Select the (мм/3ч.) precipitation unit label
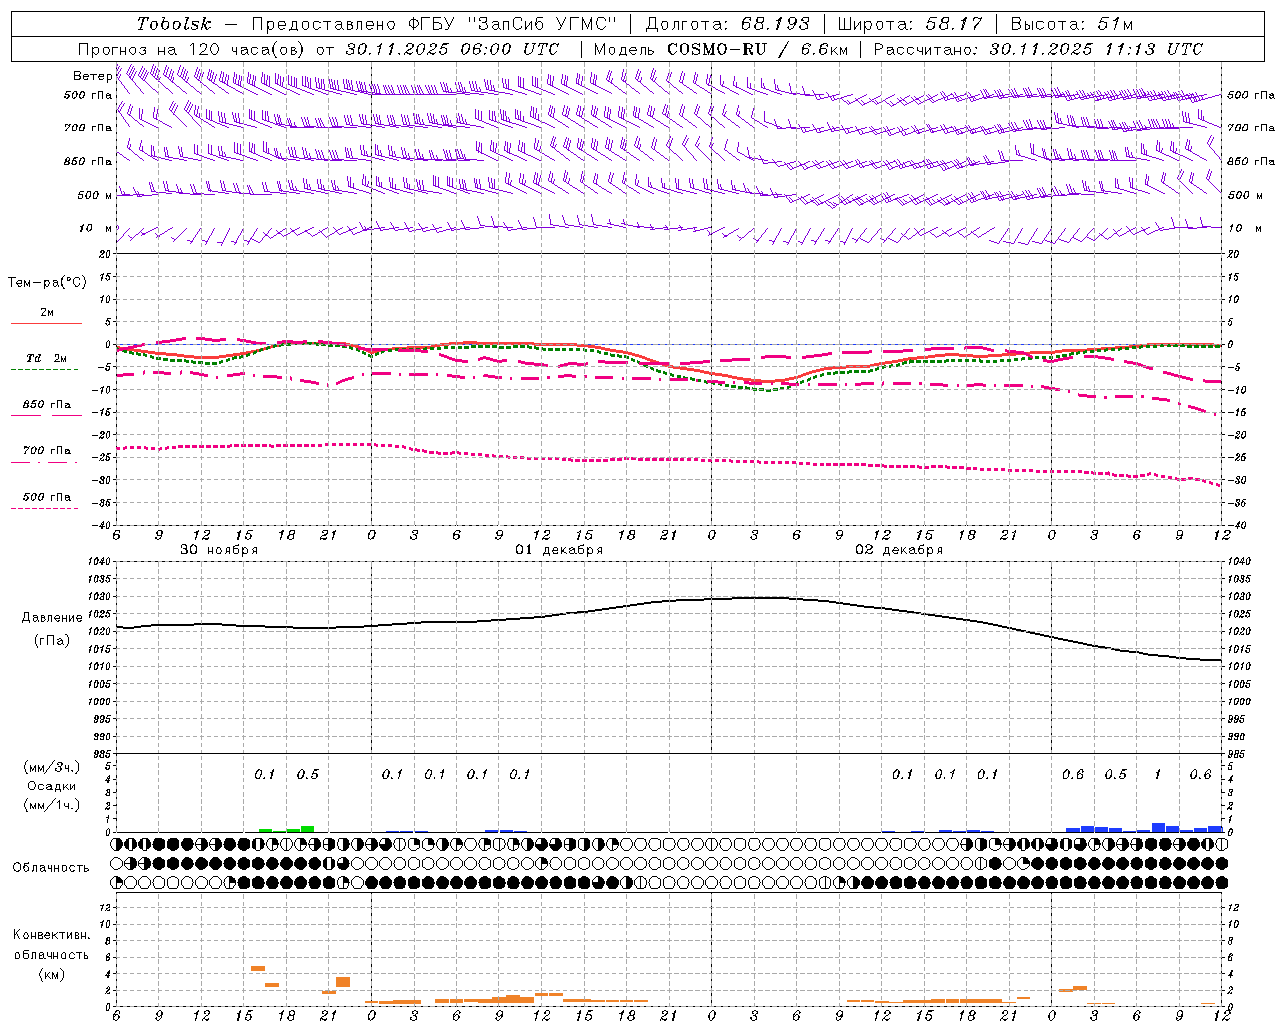 click(53, 767)
